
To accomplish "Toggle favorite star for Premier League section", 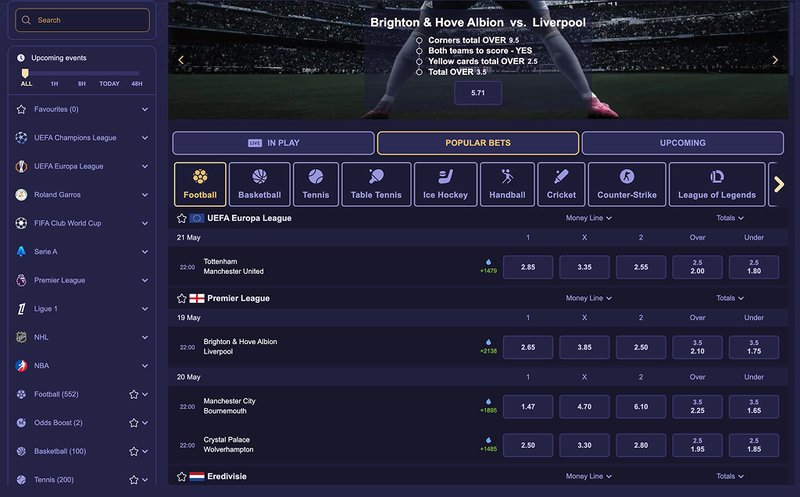I will 182,298.
